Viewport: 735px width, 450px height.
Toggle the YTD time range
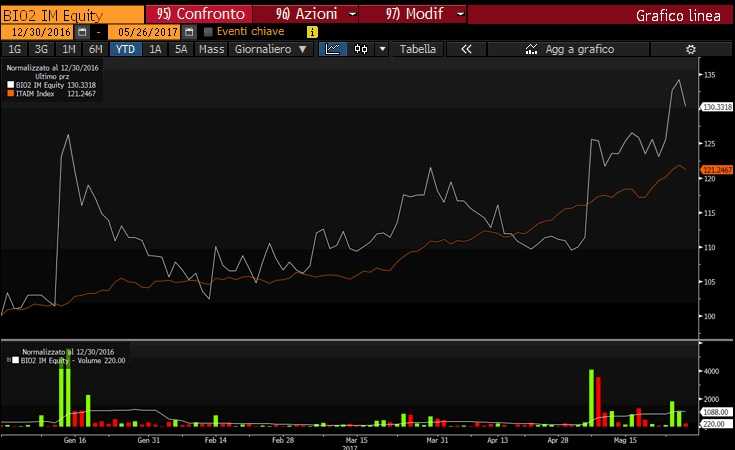[126, 49]
